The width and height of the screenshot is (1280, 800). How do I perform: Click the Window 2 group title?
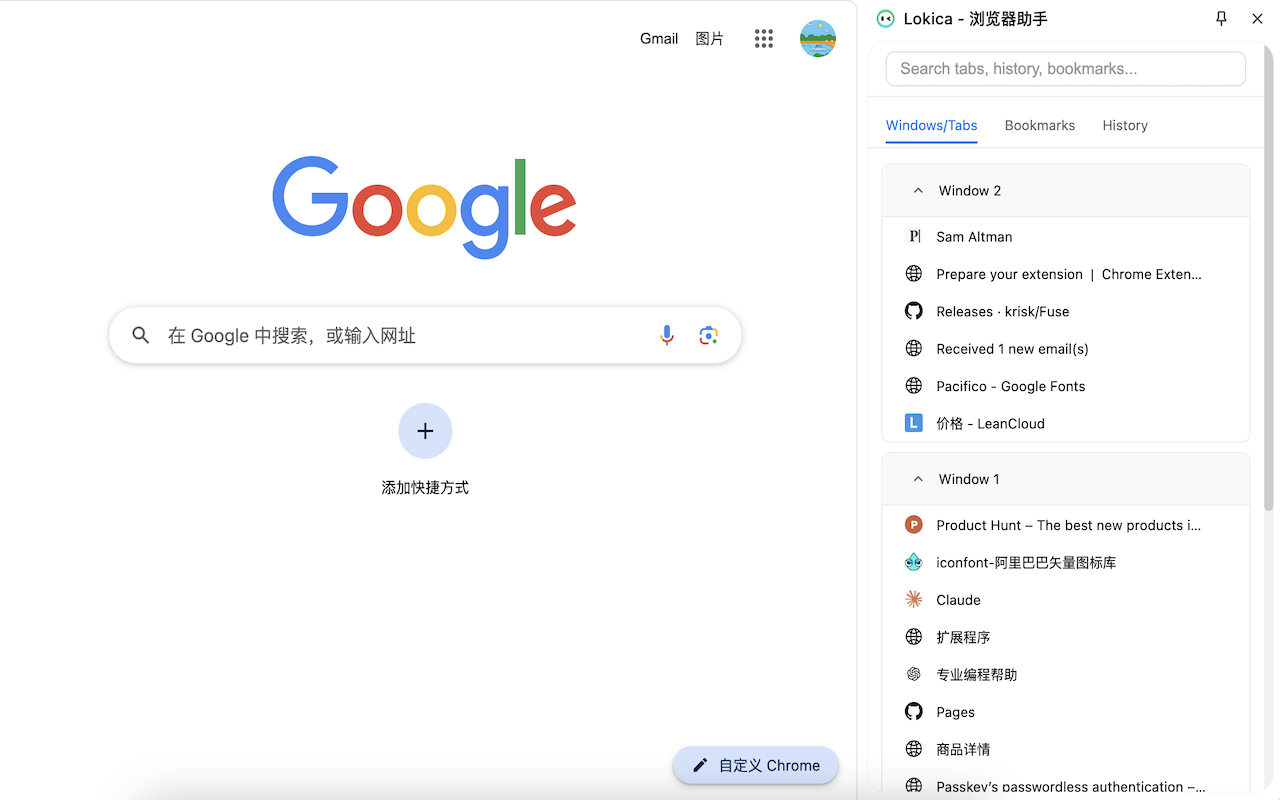click(x=969, y=190)
